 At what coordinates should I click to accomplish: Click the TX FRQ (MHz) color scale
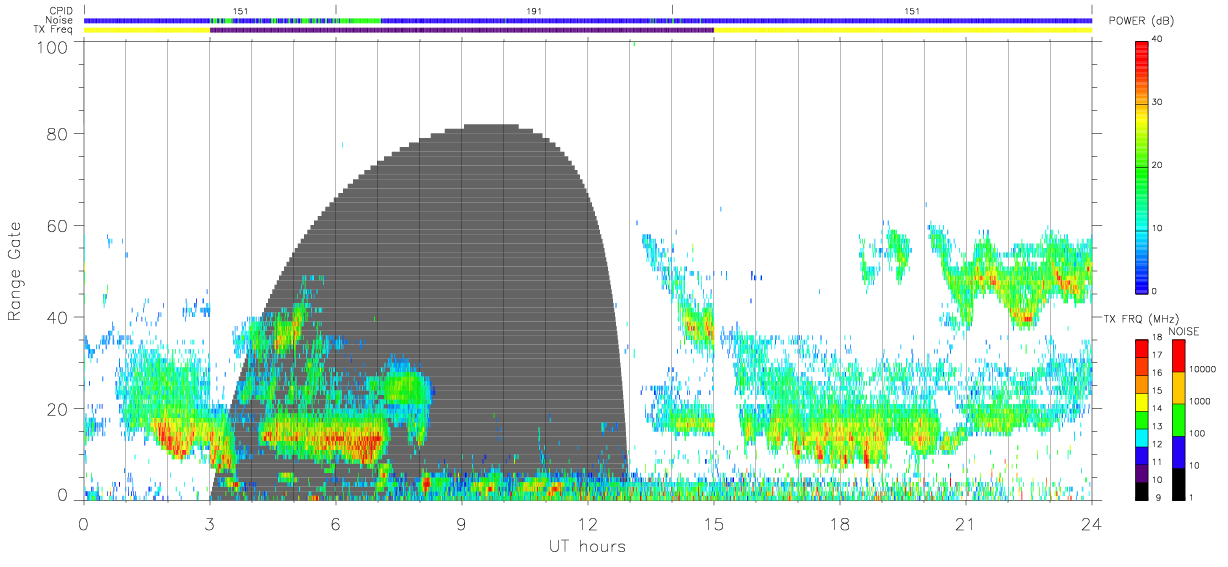point(1142,420)
